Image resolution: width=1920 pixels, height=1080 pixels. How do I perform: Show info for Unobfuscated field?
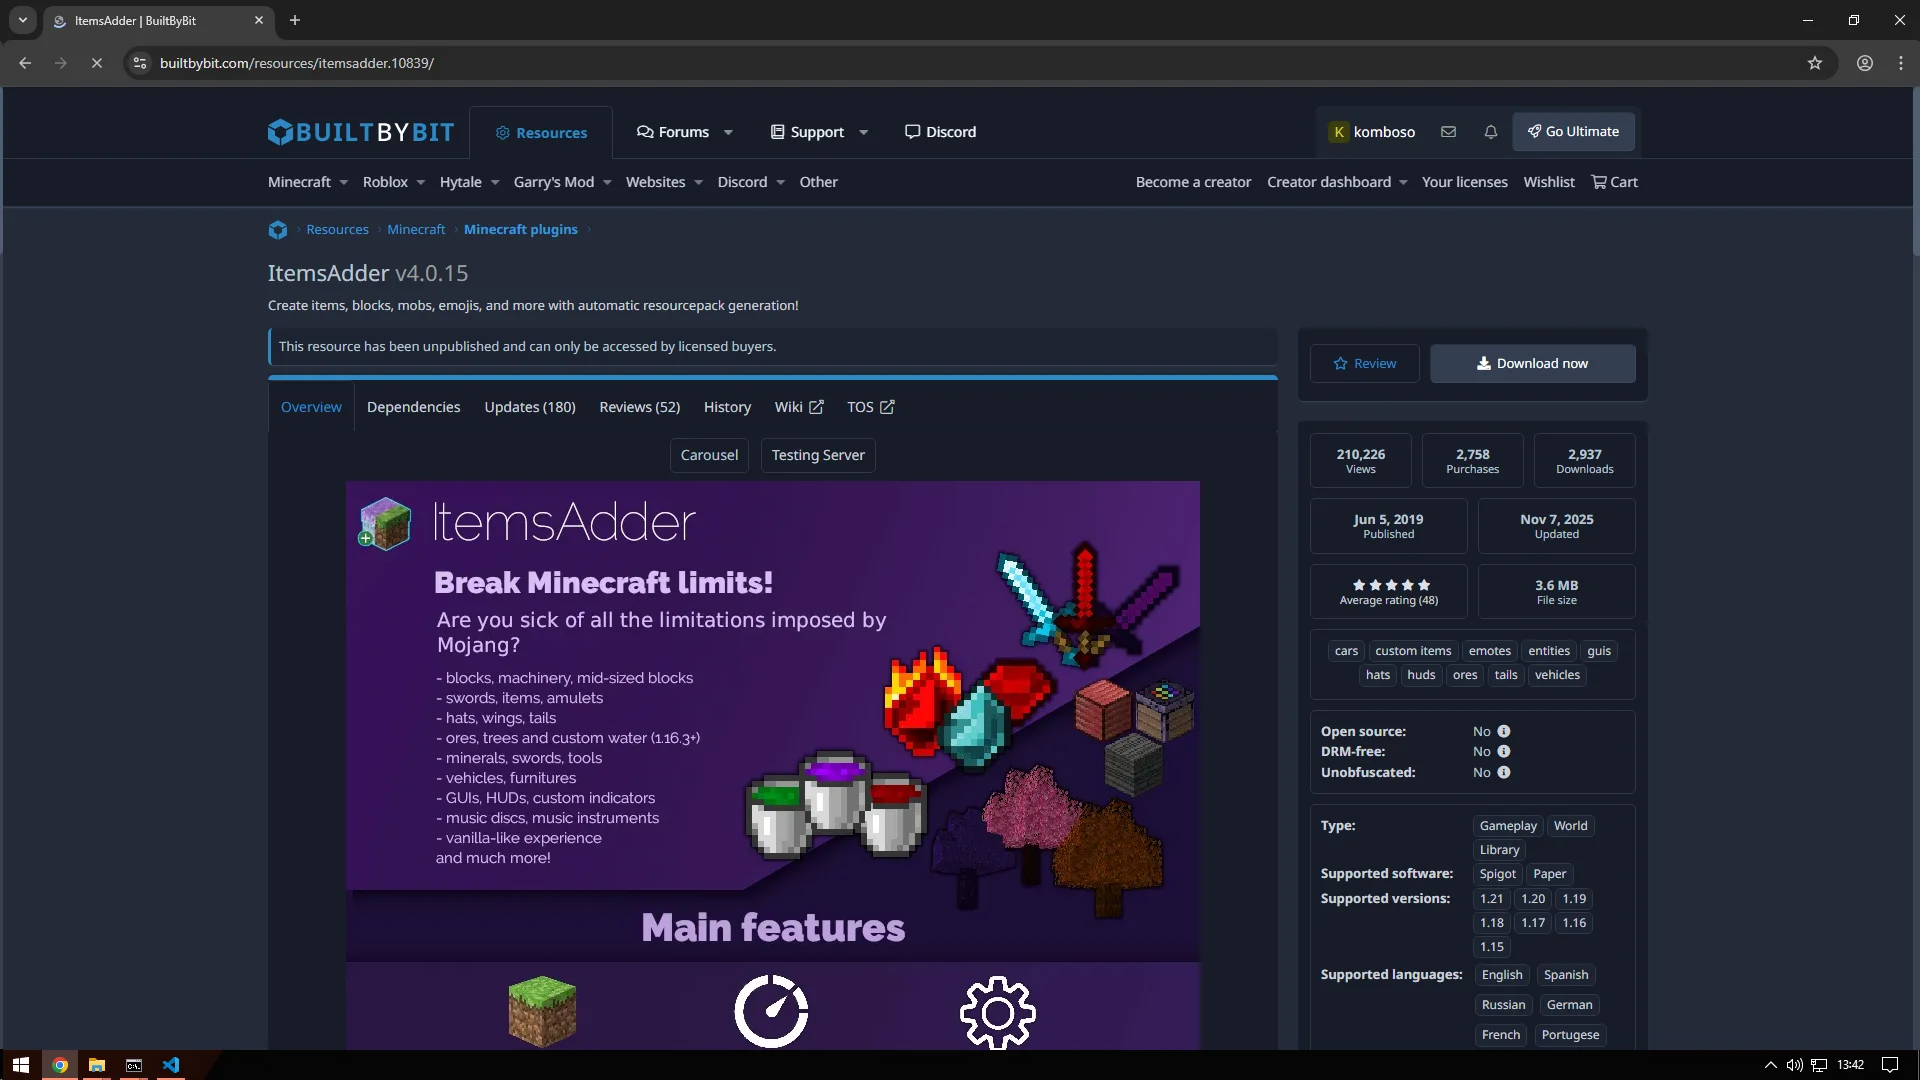tap(1504, 772)
